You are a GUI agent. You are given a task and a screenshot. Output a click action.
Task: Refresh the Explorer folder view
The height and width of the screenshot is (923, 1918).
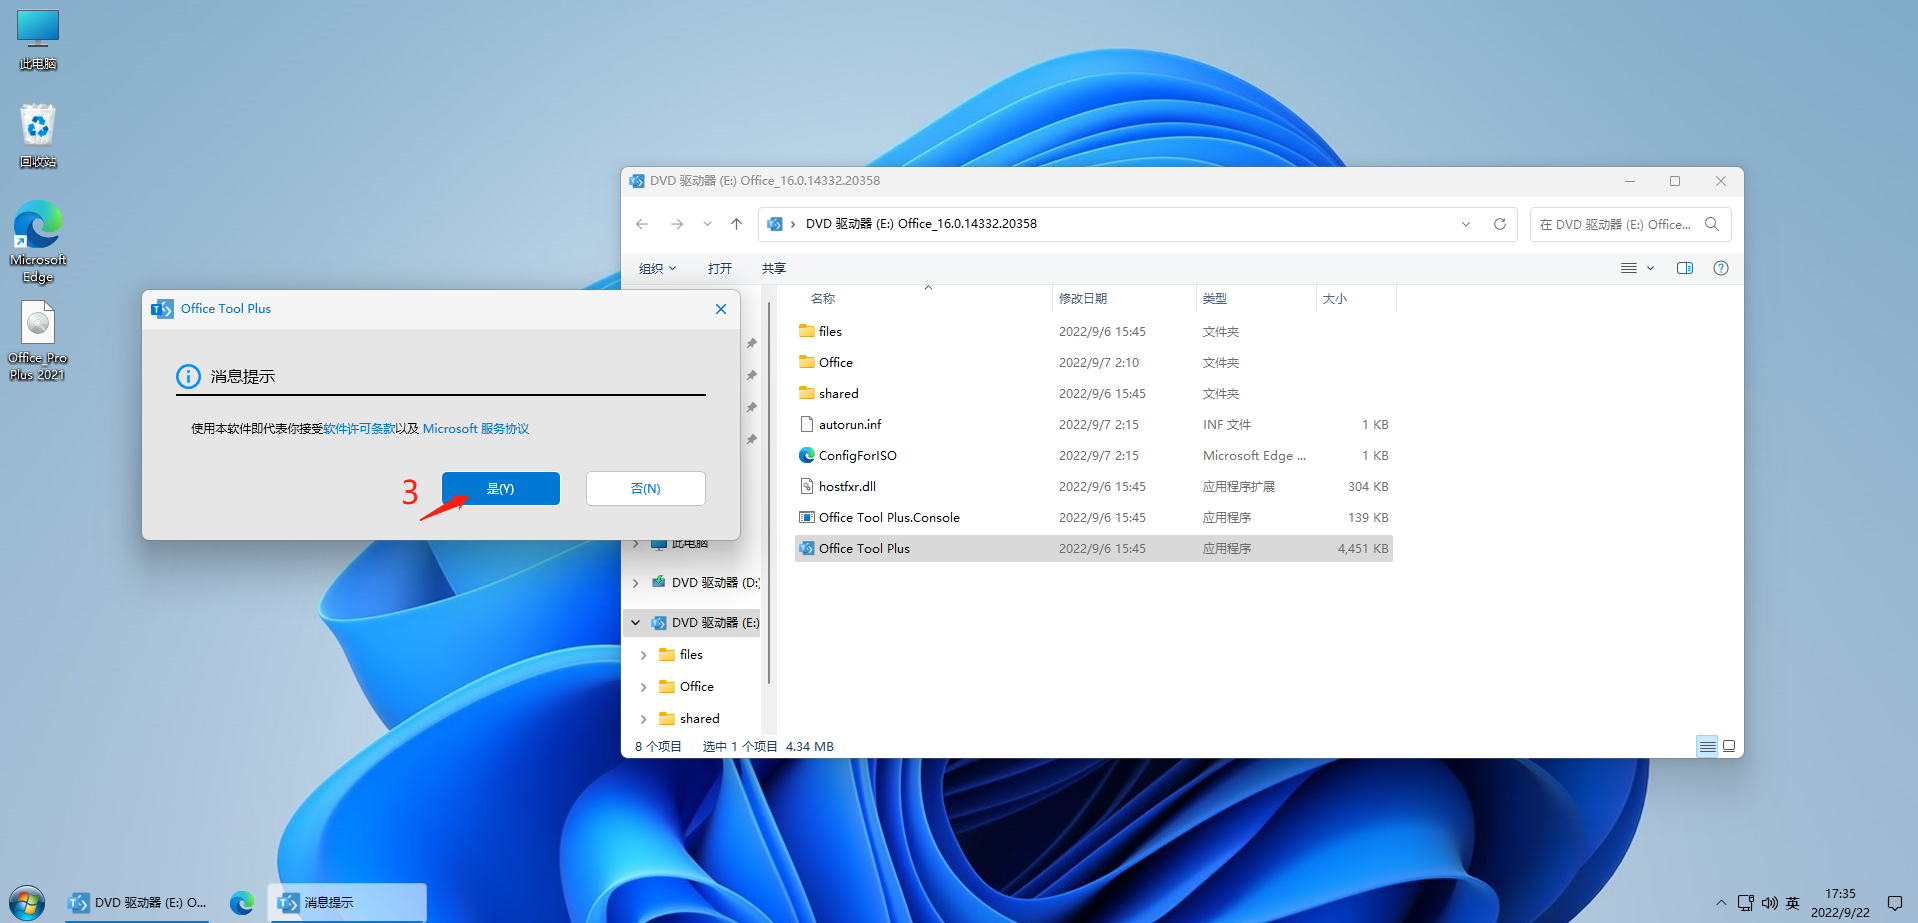pos(1500,224)
